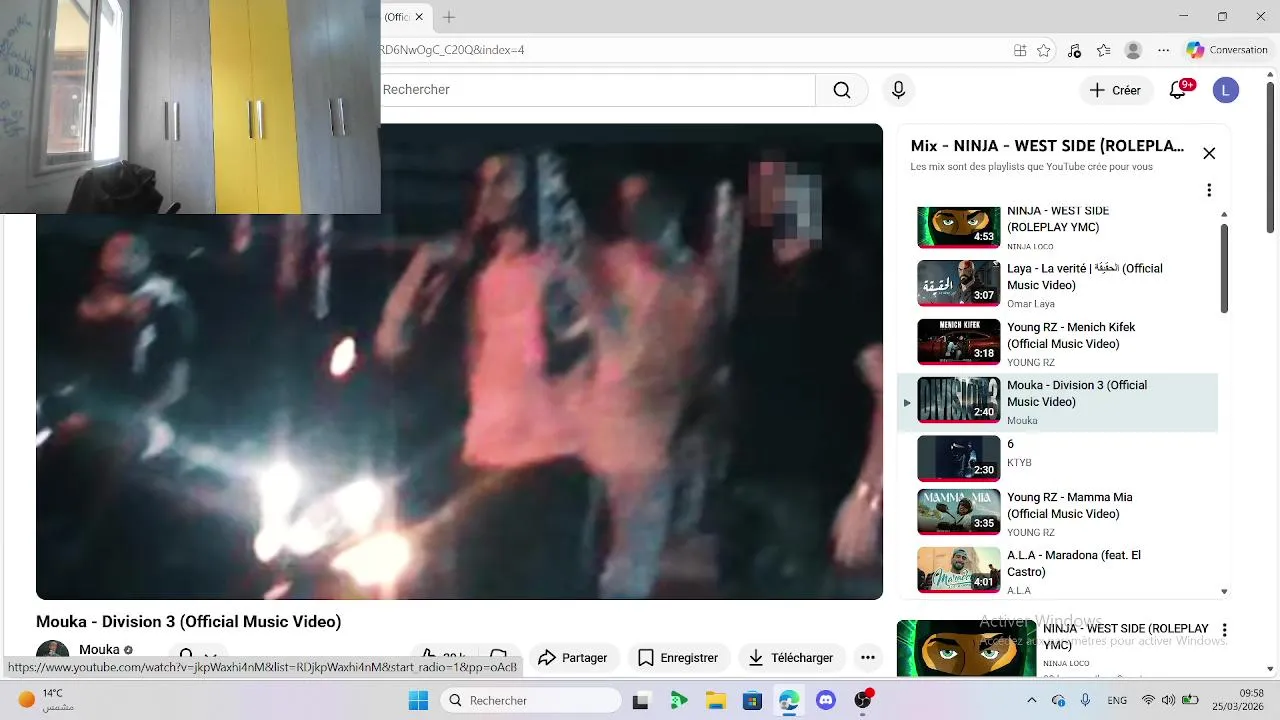Viewport: 1280px width, 720px height.
Task: Open the ENG language switcher
Action: (x=1117, y=700)
